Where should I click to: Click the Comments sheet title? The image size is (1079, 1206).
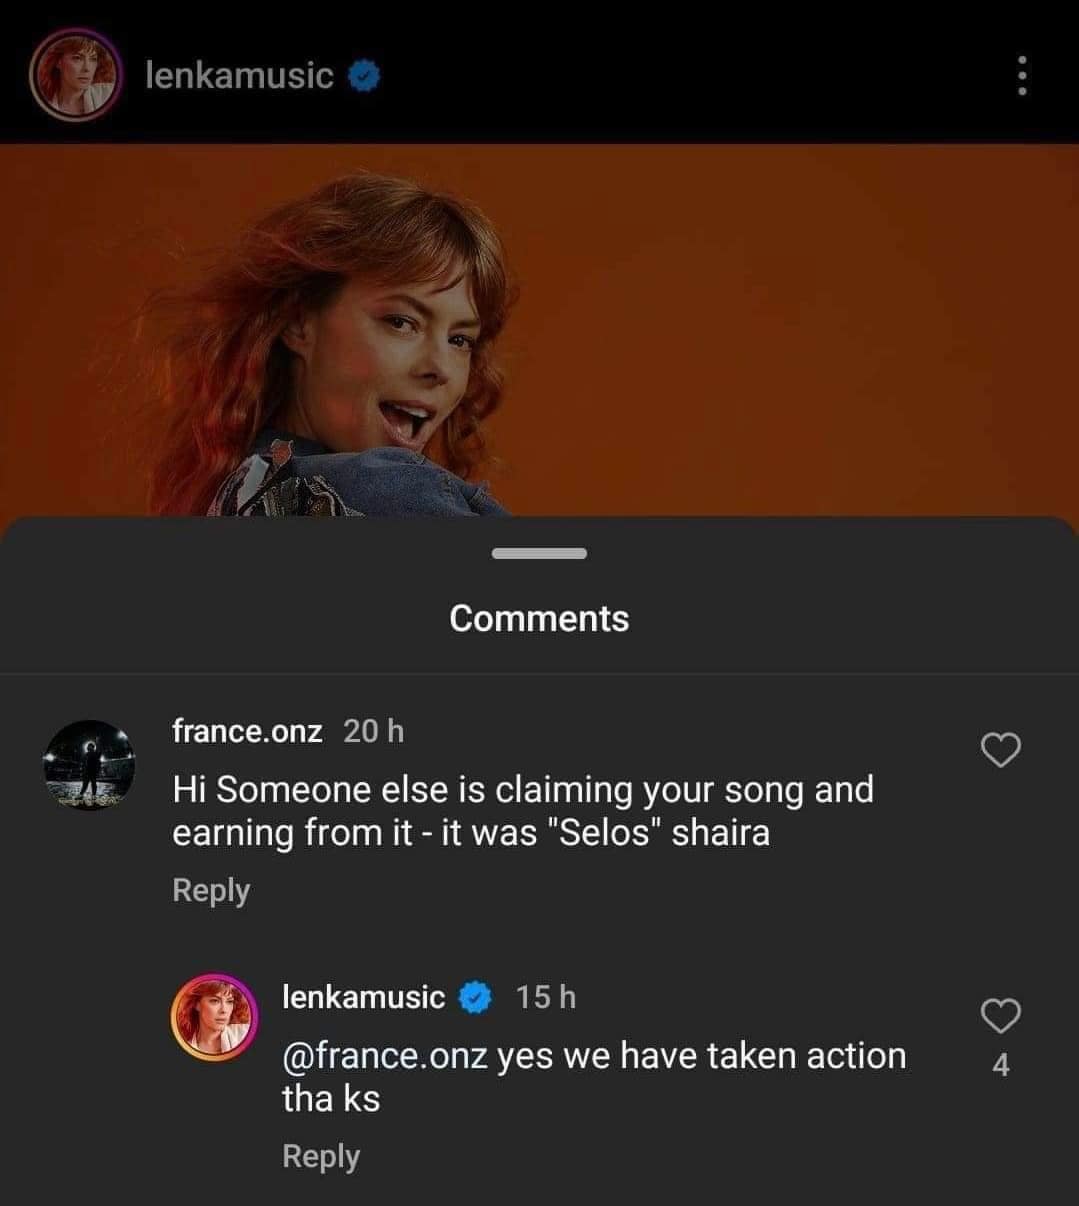click(539, 618)
